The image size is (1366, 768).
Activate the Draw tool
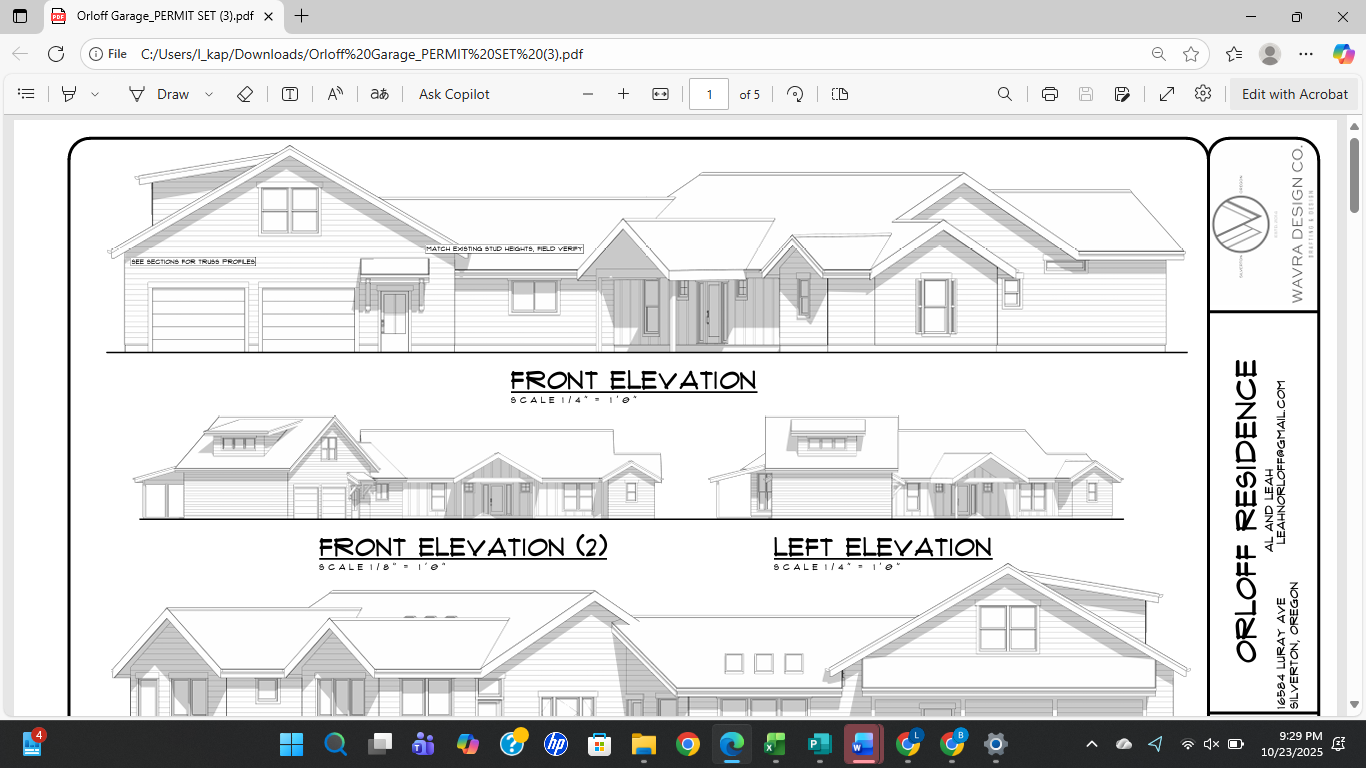(x=159, y=94)
